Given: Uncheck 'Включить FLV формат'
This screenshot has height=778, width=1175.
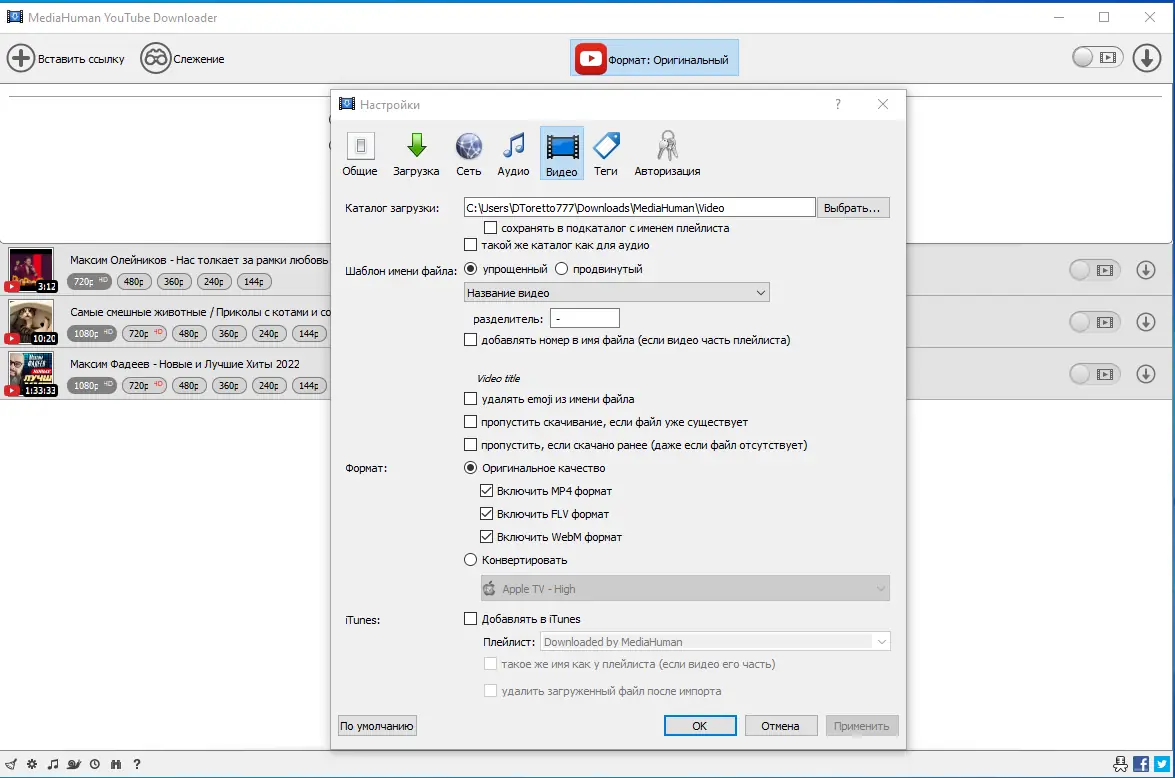Looking at the screenshot, I should [486, 513].
